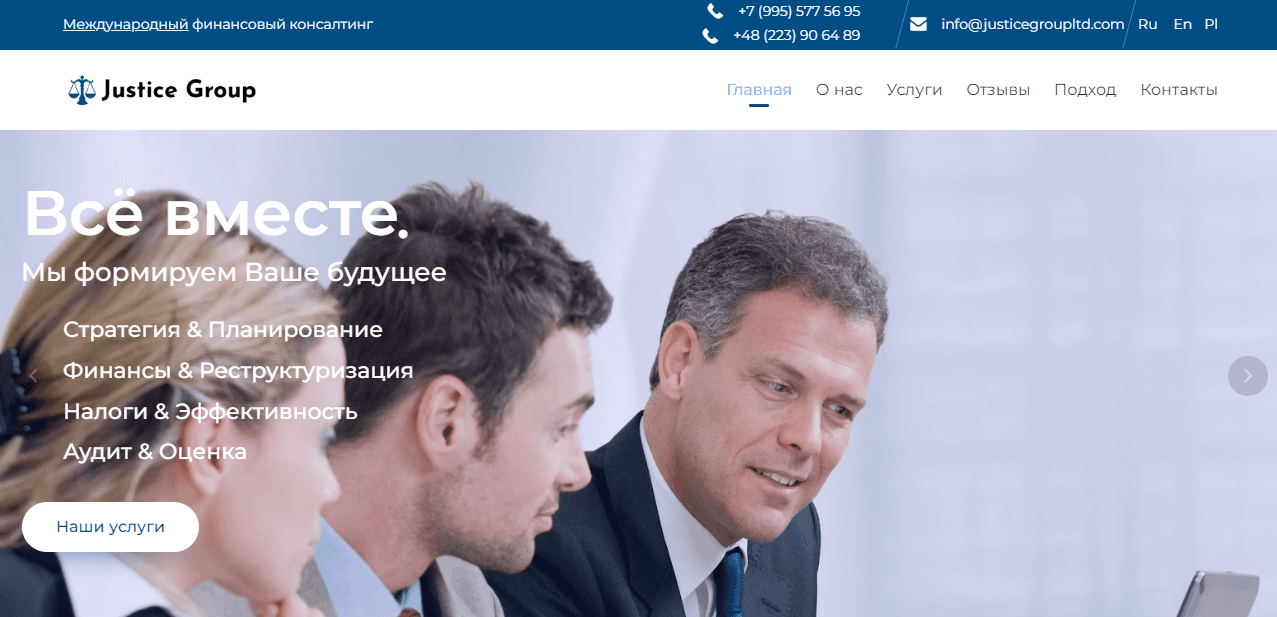
Task: Open the Услуги section from the navigation
Action: pyautogui.click(x=913, y=89)
